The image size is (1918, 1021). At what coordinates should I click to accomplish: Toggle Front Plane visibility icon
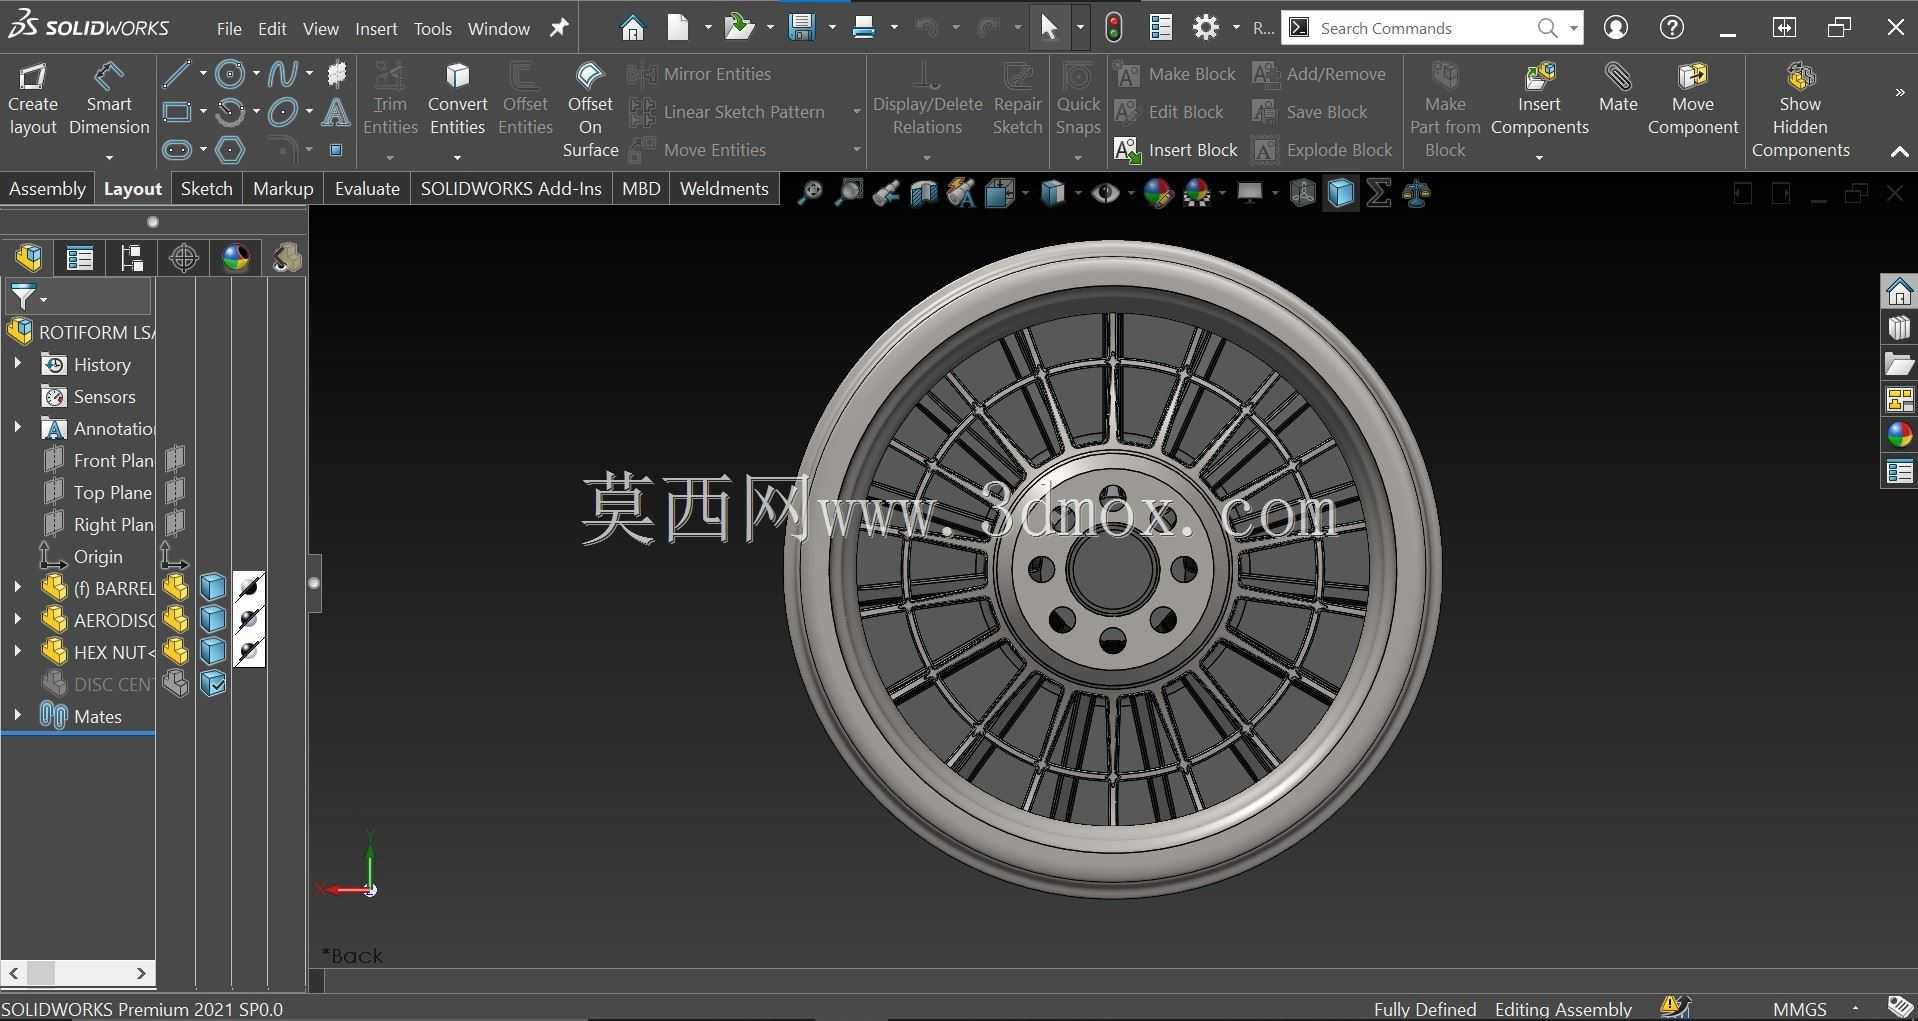click(175, 460)
